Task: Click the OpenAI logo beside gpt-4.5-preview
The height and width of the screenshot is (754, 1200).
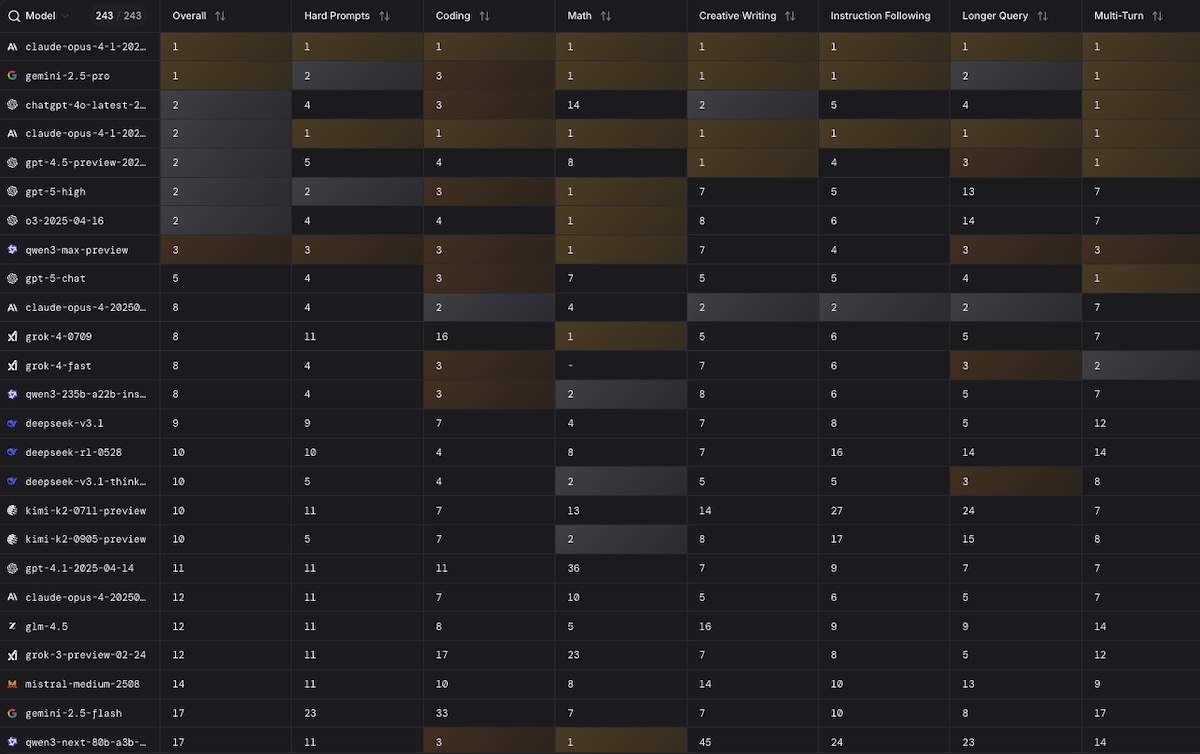Action: 12,162
